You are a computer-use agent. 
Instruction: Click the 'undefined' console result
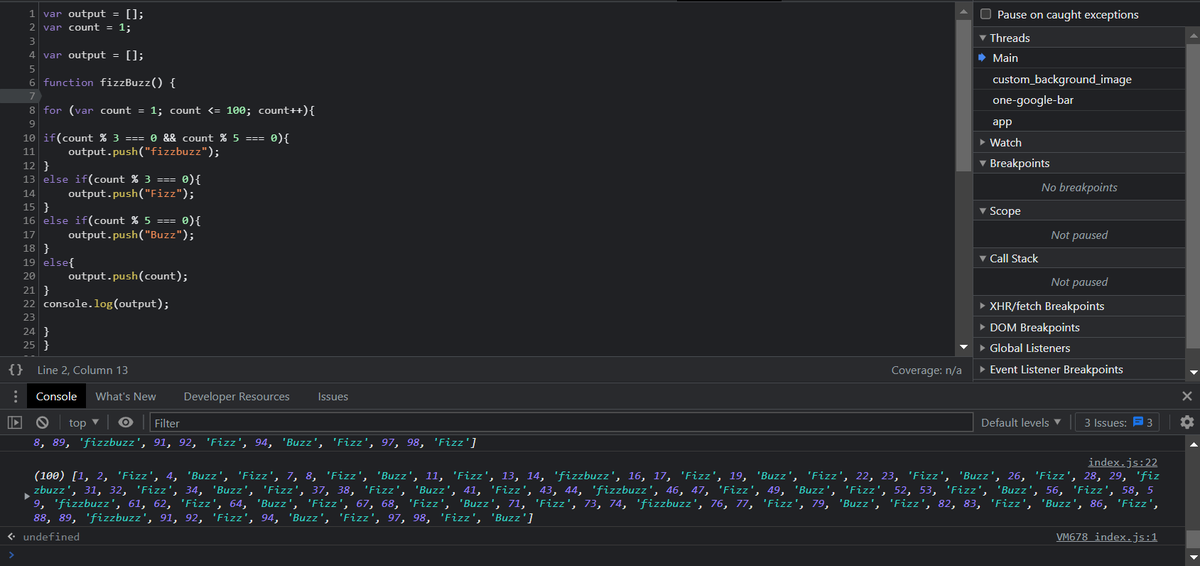click(51, 537)
